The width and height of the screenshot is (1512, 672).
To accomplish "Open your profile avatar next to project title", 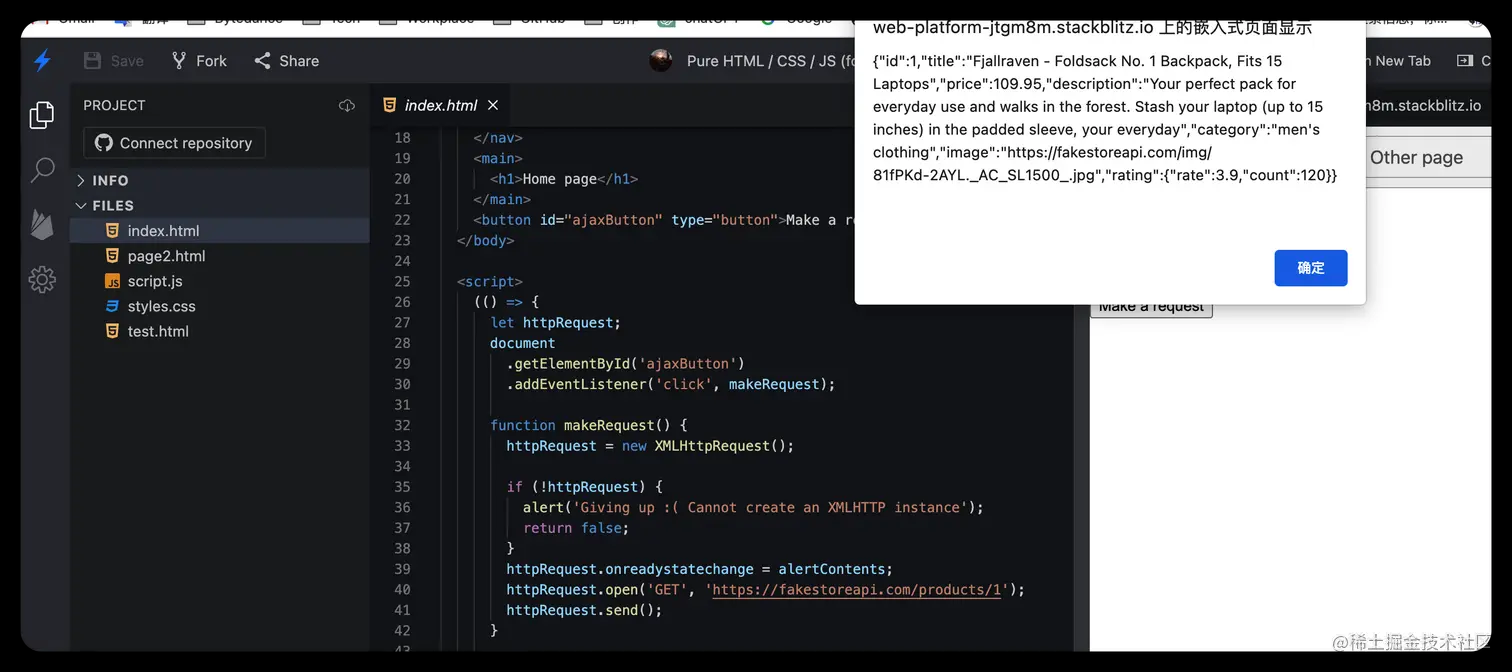I will pos(660,61).
